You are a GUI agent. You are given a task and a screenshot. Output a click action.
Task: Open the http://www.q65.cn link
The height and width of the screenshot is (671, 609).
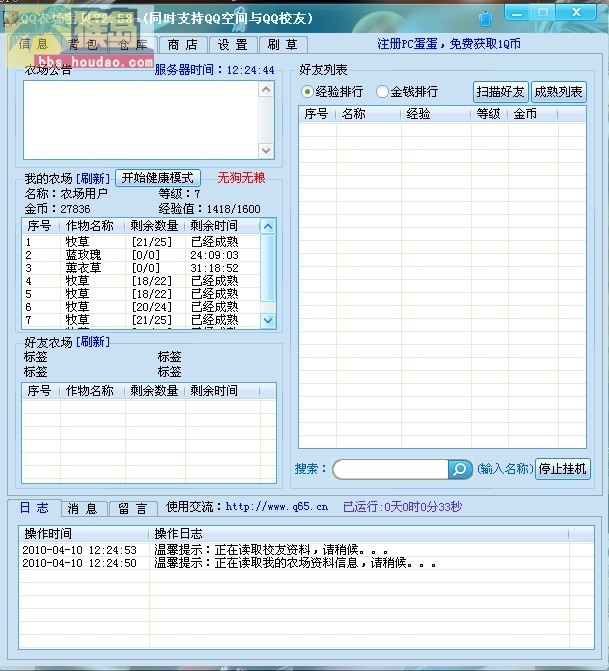pyautogui.click(x=276, y=507)
